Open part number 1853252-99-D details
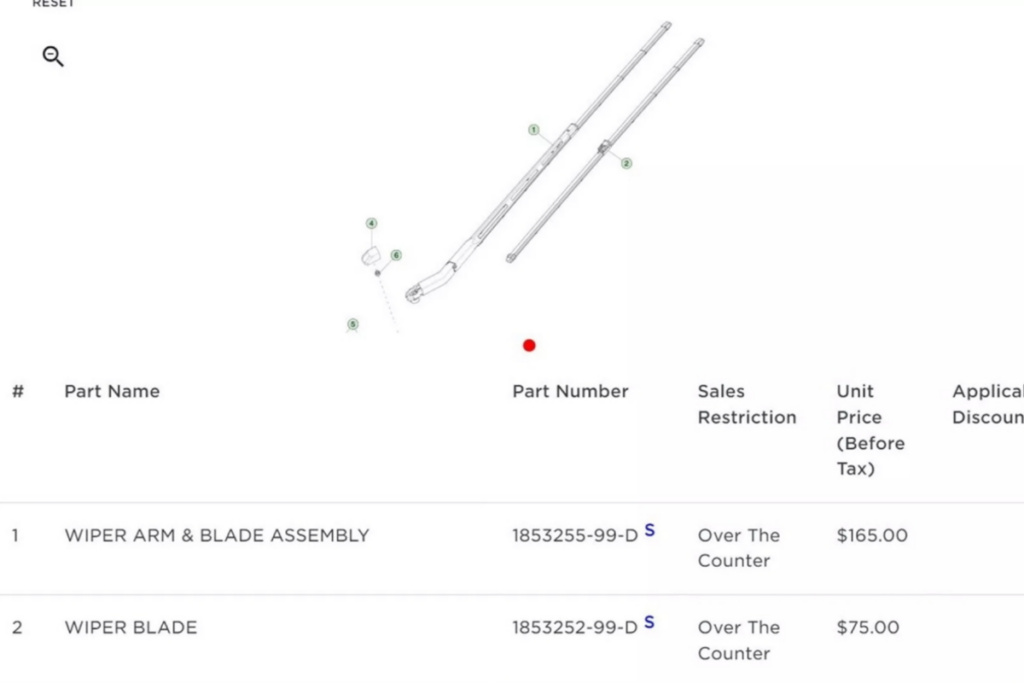This screenshot has height=683, width=1024. coord(575,627)
